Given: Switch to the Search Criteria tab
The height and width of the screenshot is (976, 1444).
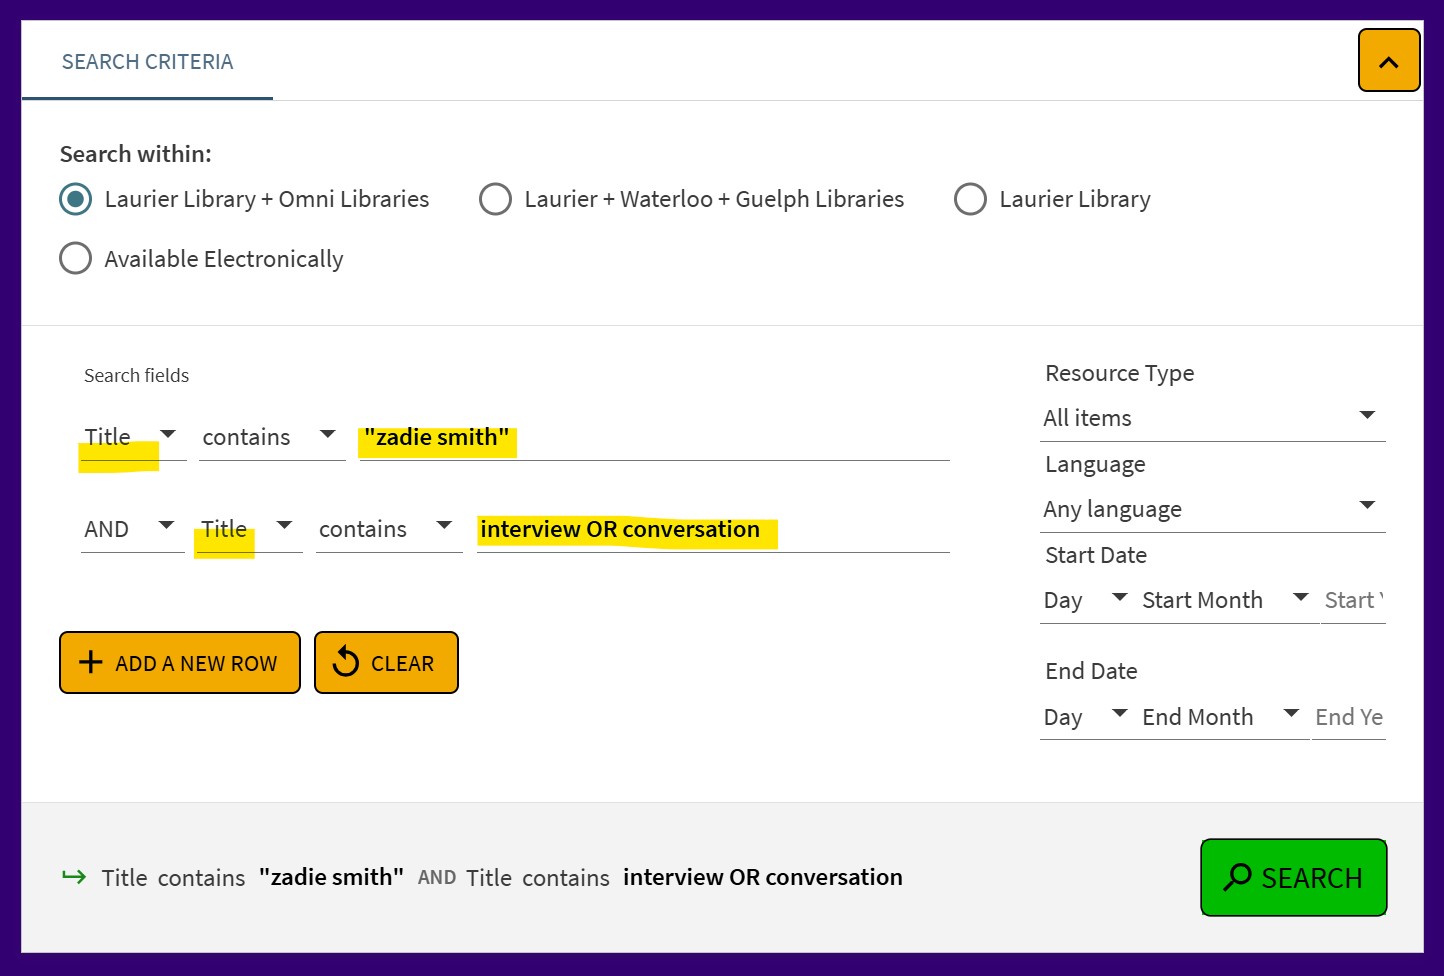Looking at the screenshot, I should click(147, 62).
